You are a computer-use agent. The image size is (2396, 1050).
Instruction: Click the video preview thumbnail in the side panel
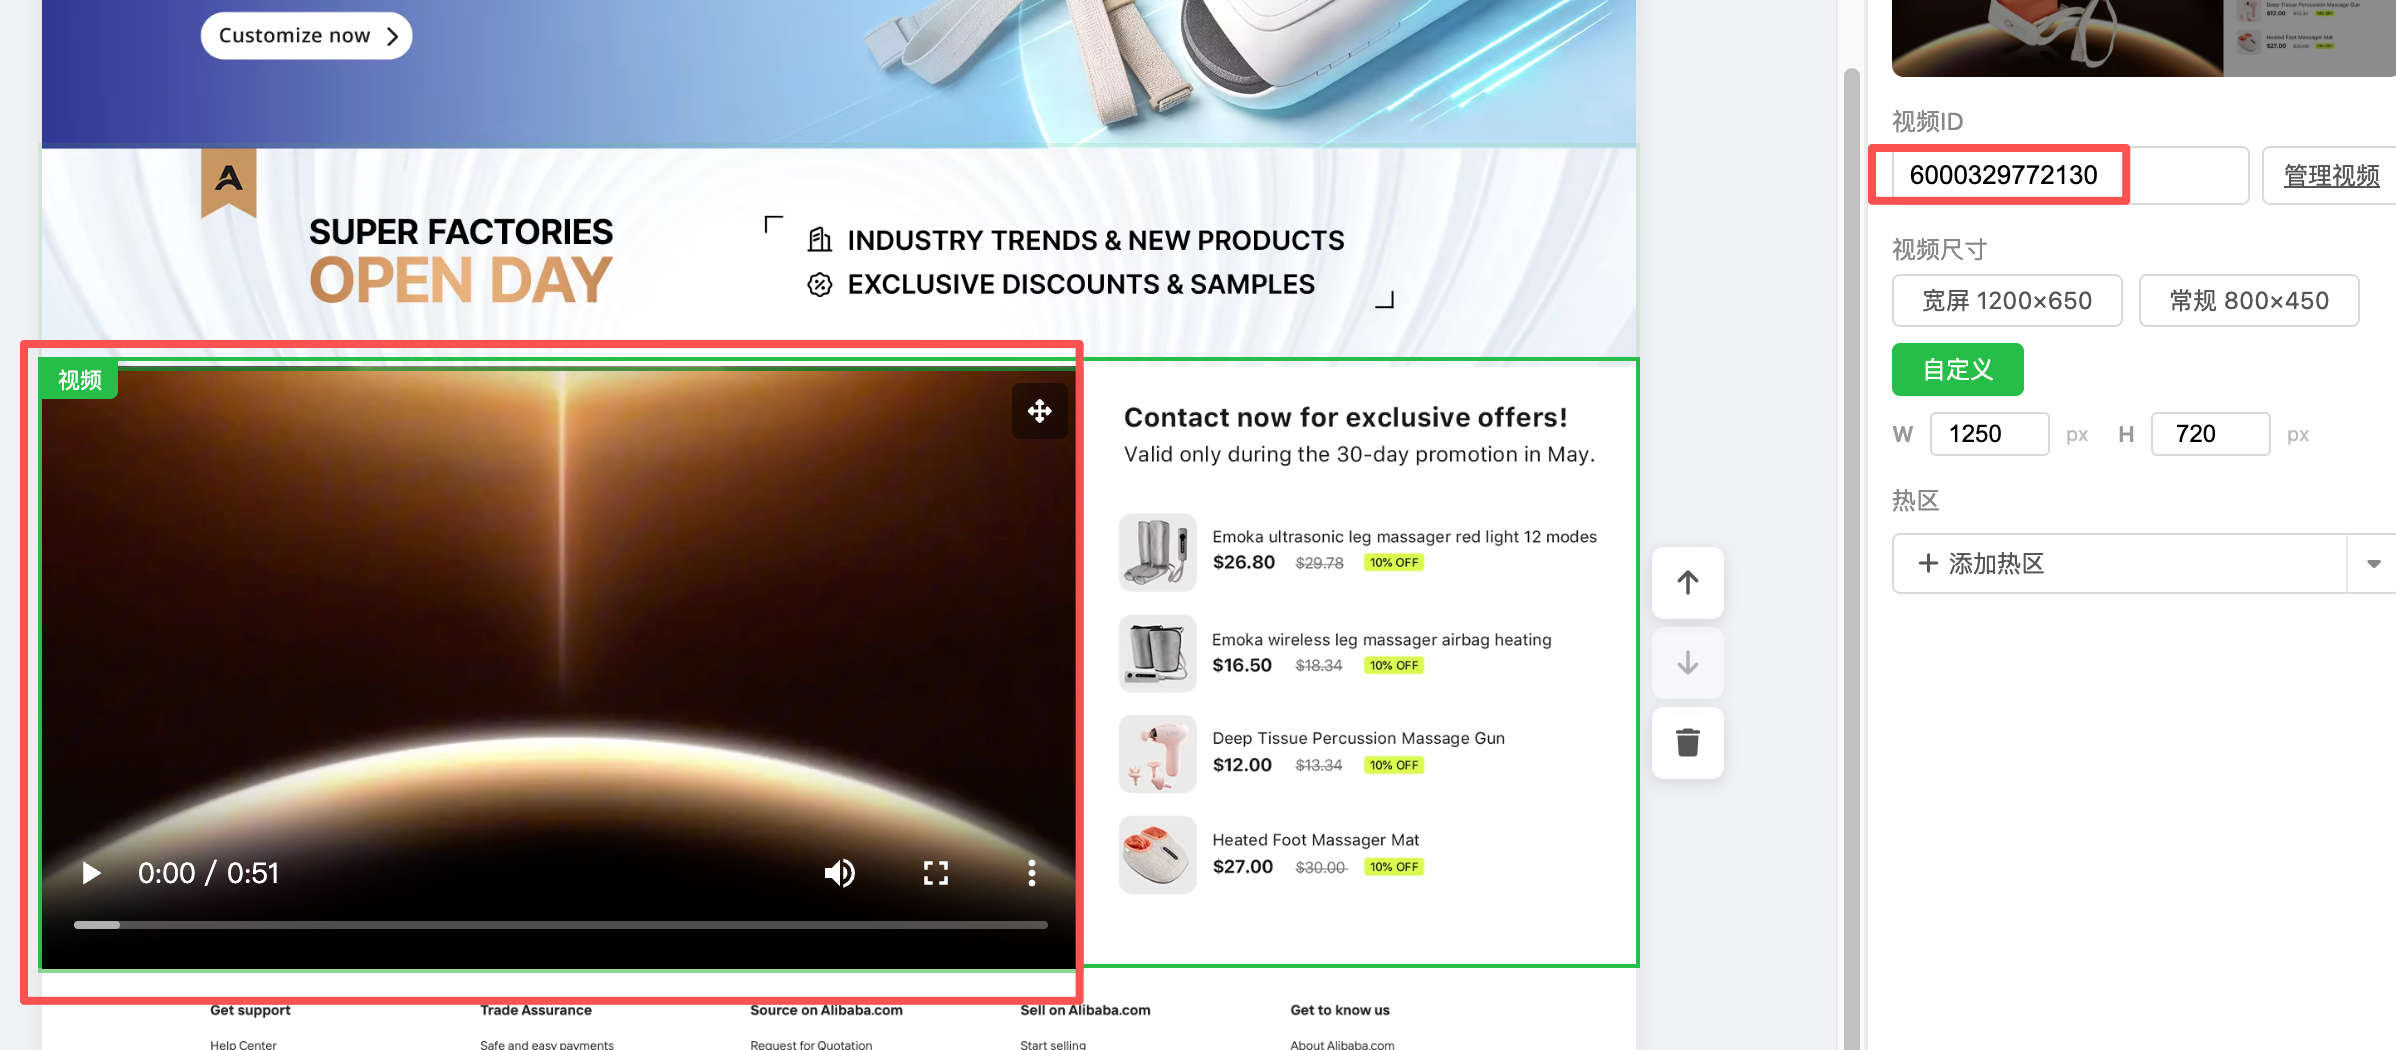[2144, 38]
